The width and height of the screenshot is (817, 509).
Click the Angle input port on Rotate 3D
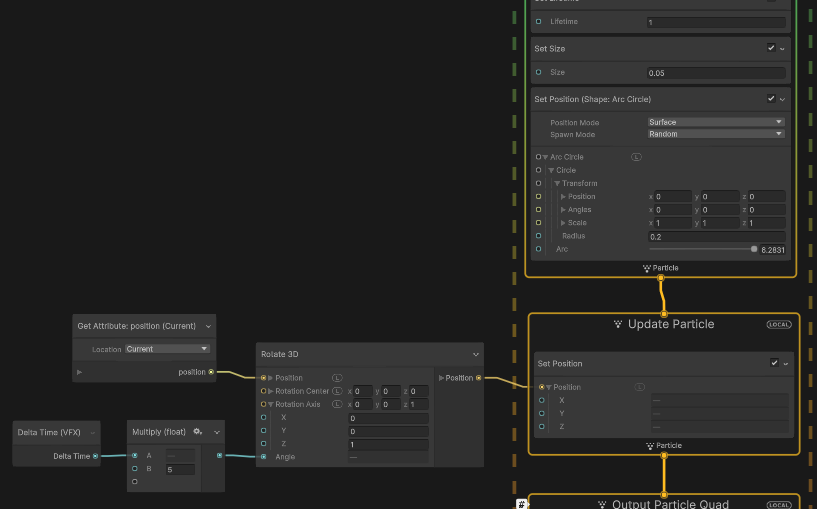pos(263,457)
